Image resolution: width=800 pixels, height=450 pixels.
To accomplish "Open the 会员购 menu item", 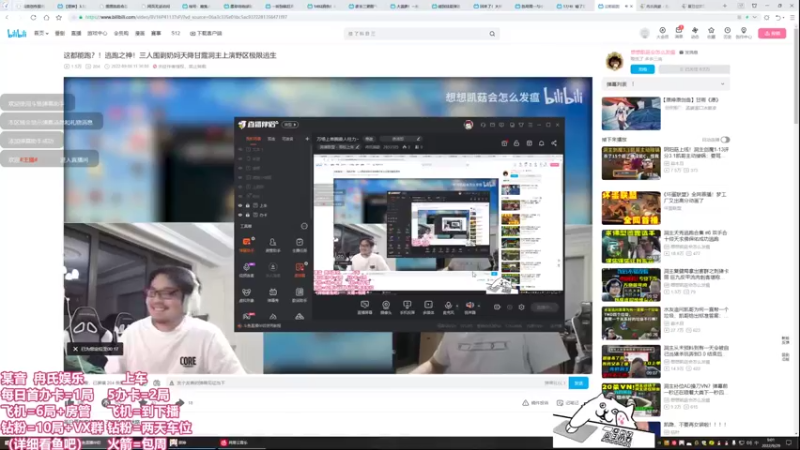I will pos(121,34).
